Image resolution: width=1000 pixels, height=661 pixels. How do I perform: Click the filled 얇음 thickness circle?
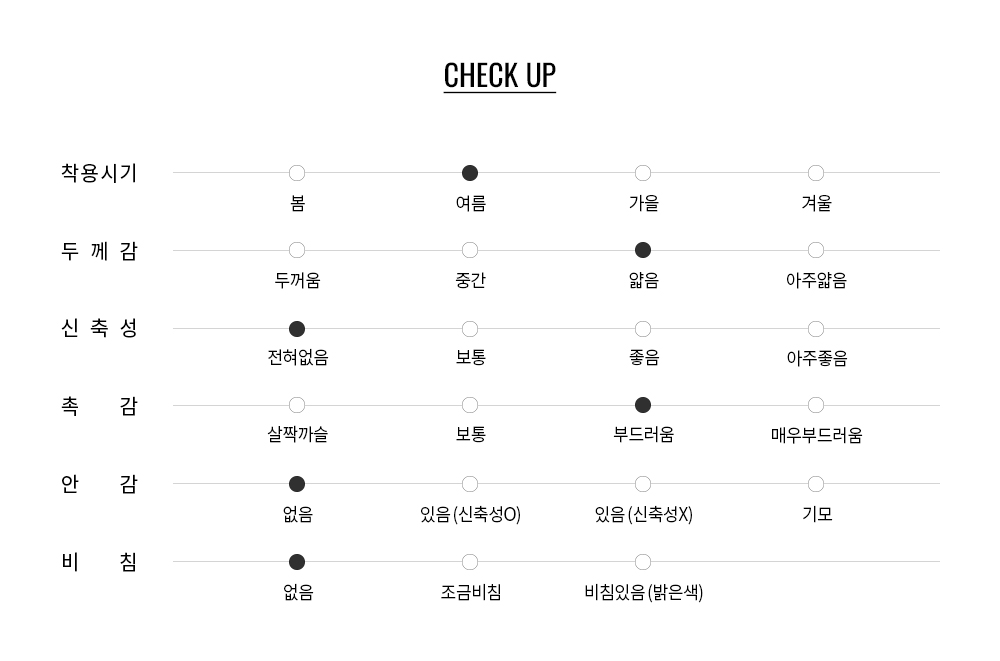(643, 250)
